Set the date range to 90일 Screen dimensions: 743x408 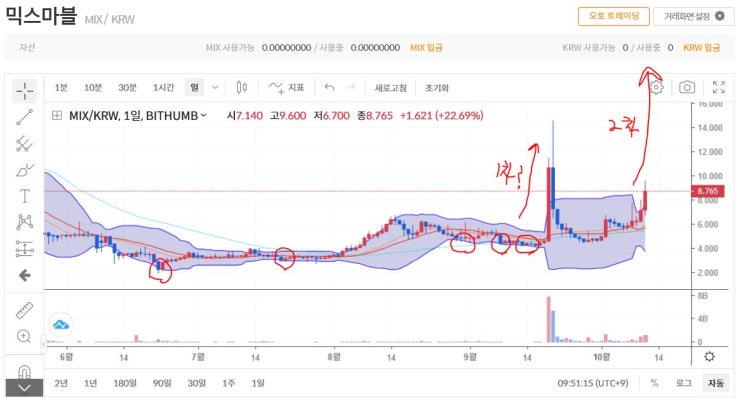162,383
